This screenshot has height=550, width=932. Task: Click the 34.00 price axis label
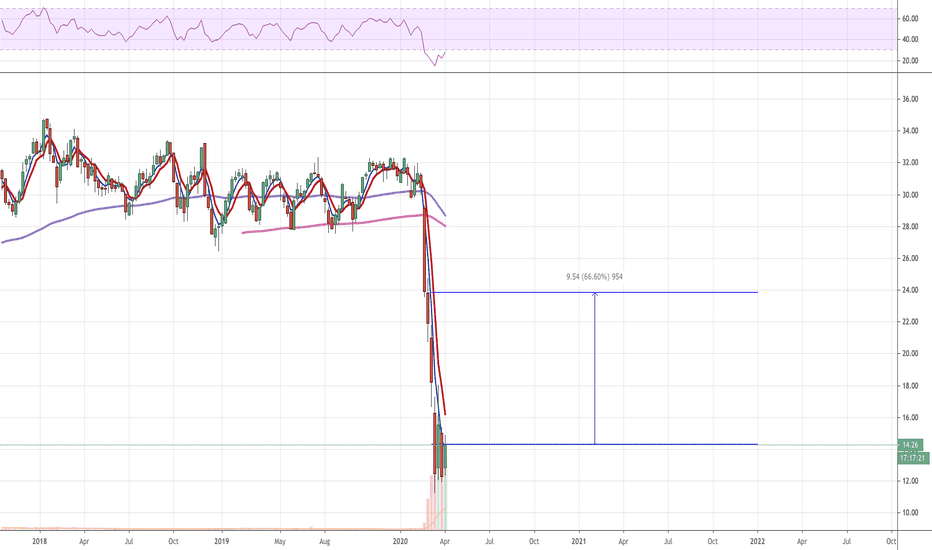(x=910, y=131)
